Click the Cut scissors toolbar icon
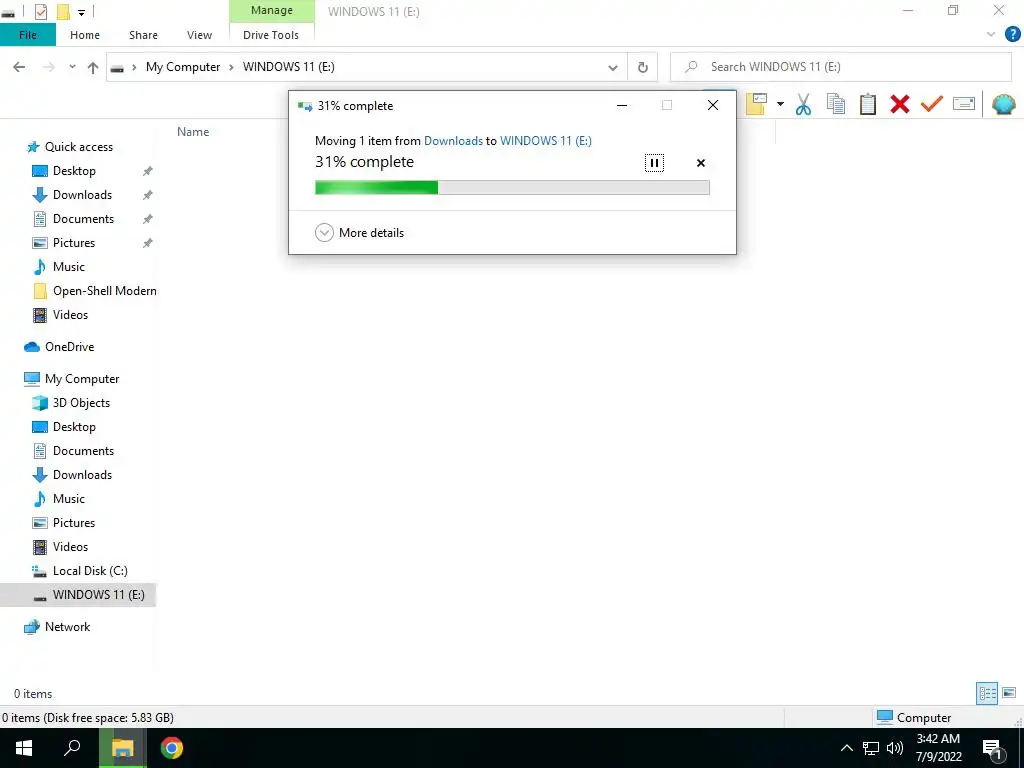The height and width of the screenshot is (768, 1024). (803, 104)
